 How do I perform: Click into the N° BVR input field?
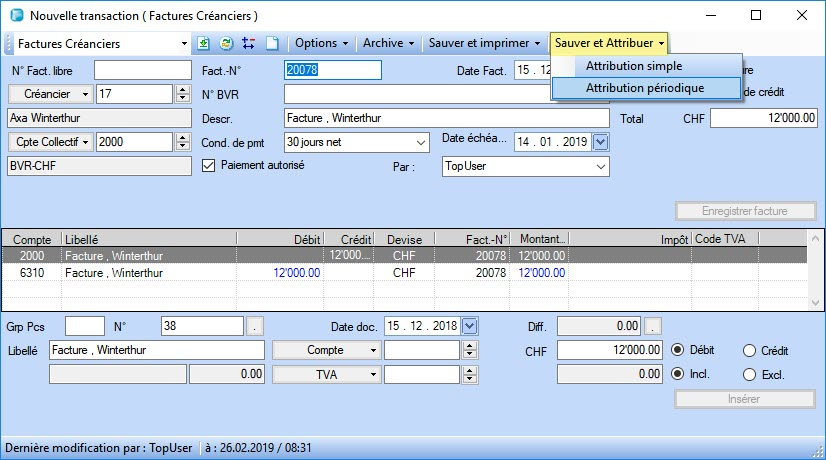(x=400, y=93)
